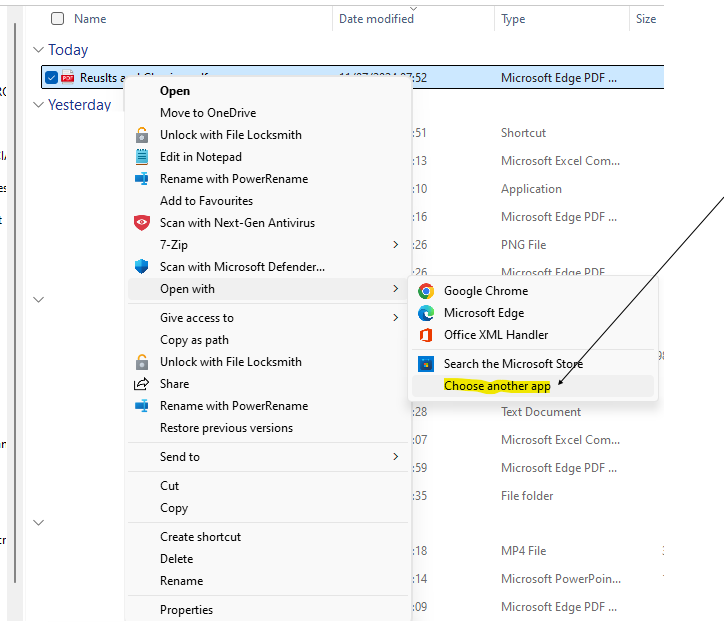The height and width of the screenshot is (623, 724).
Task: Click the Shortcut type cell
Action: click(x=524, y=133)
